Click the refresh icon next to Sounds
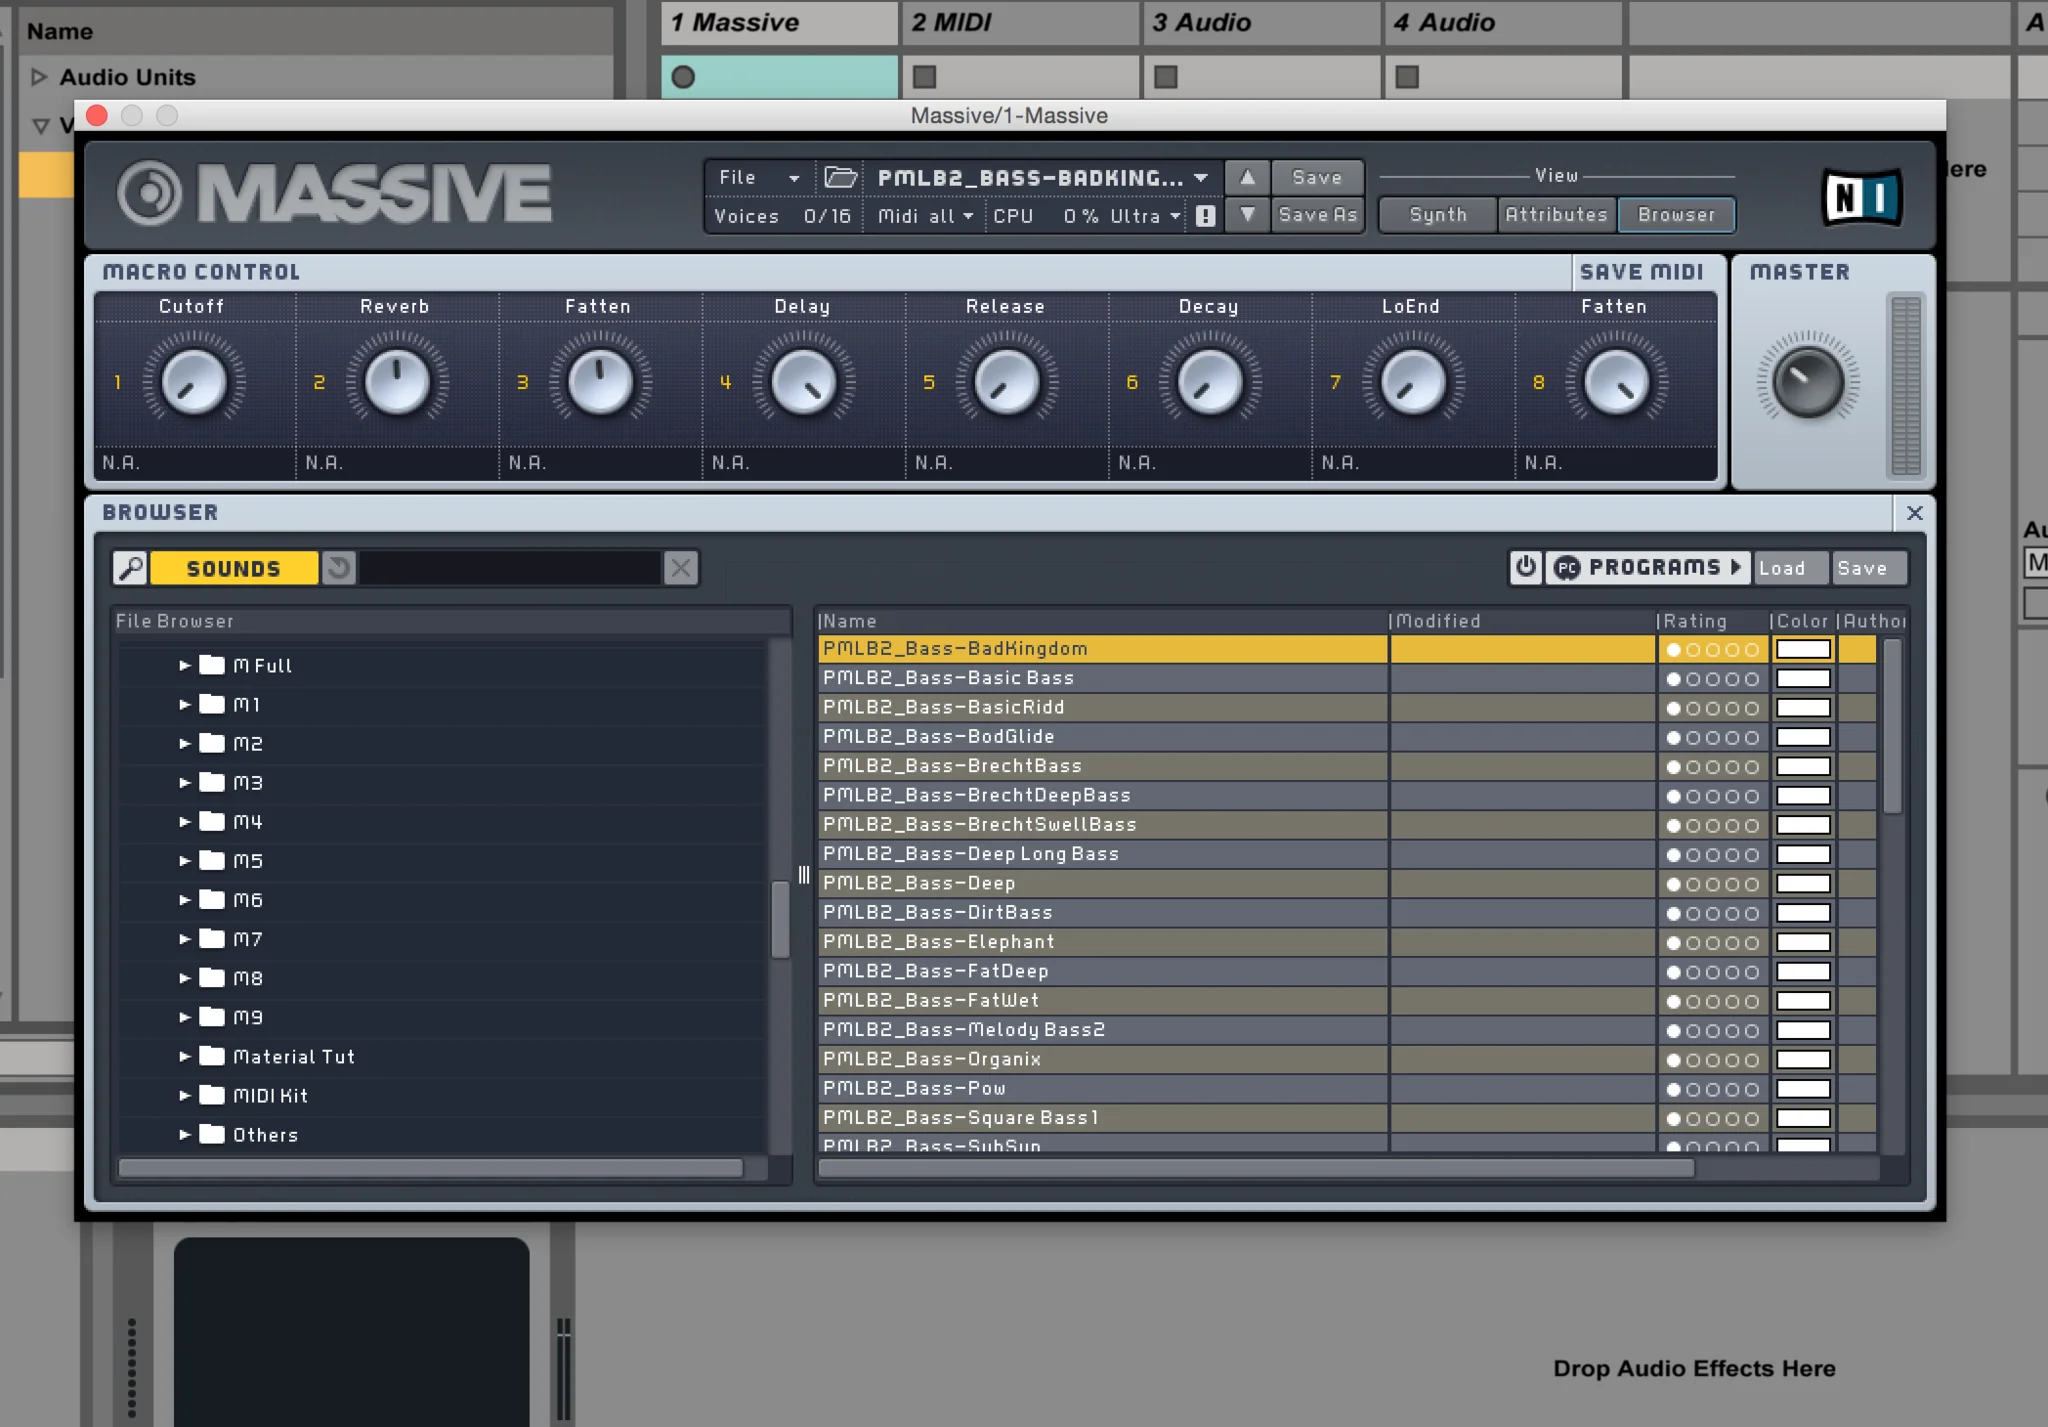Image resolution: width=2048 pixels, height=1427 pixels. coord(339,568)
